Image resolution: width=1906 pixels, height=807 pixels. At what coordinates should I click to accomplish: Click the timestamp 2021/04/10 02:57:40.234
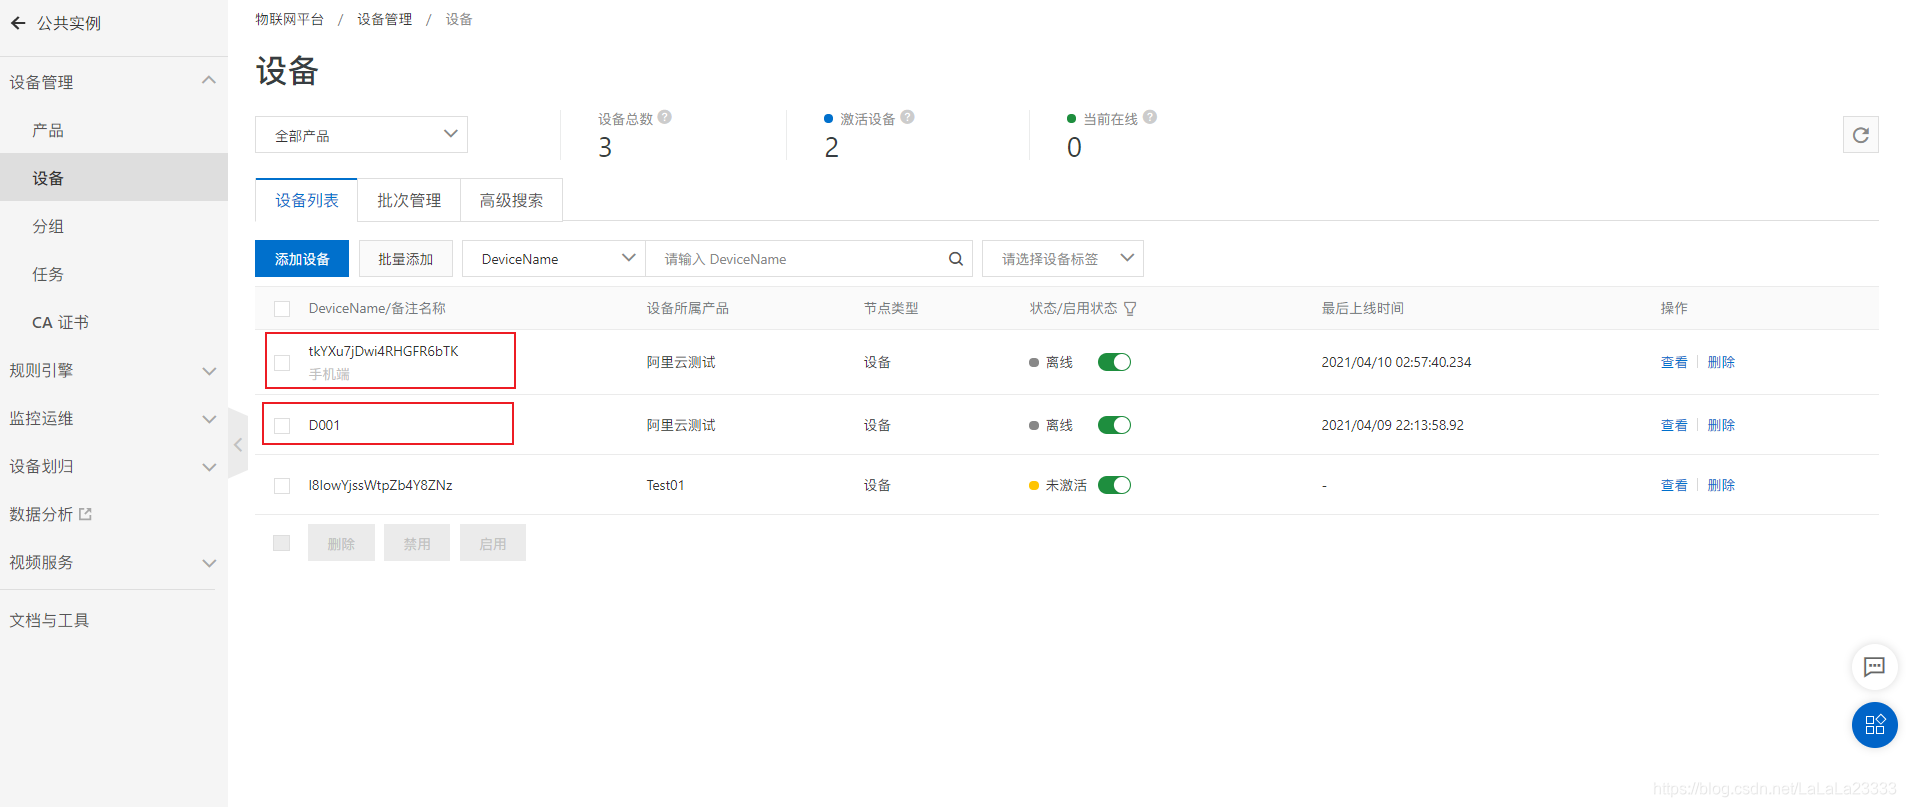(x=1396, y=362)
